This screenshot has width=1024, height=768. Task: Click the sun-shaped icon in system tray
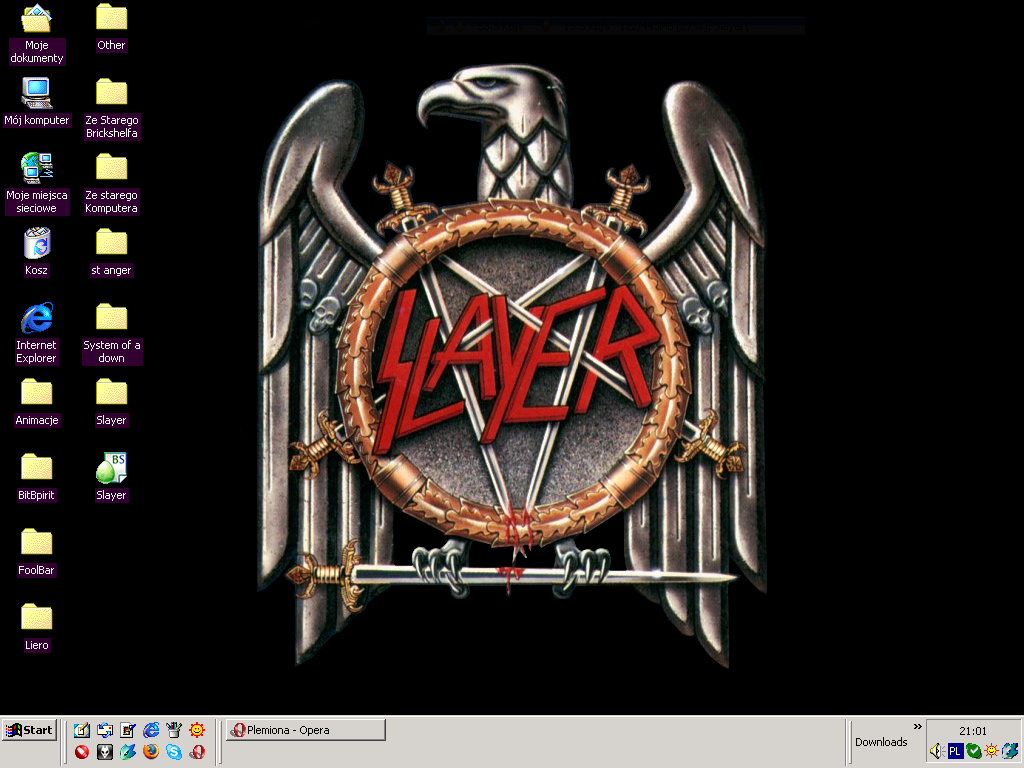[991, 750]
